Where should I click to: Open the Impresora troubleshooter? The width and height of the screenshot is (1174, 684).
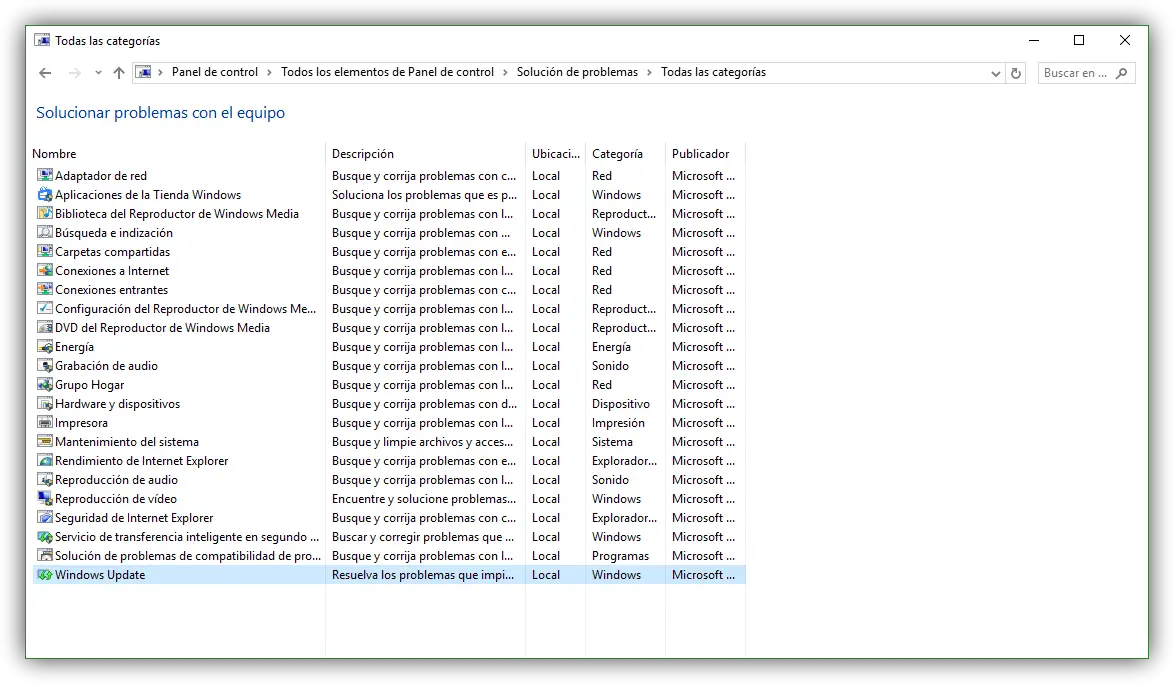pos(82,423)
